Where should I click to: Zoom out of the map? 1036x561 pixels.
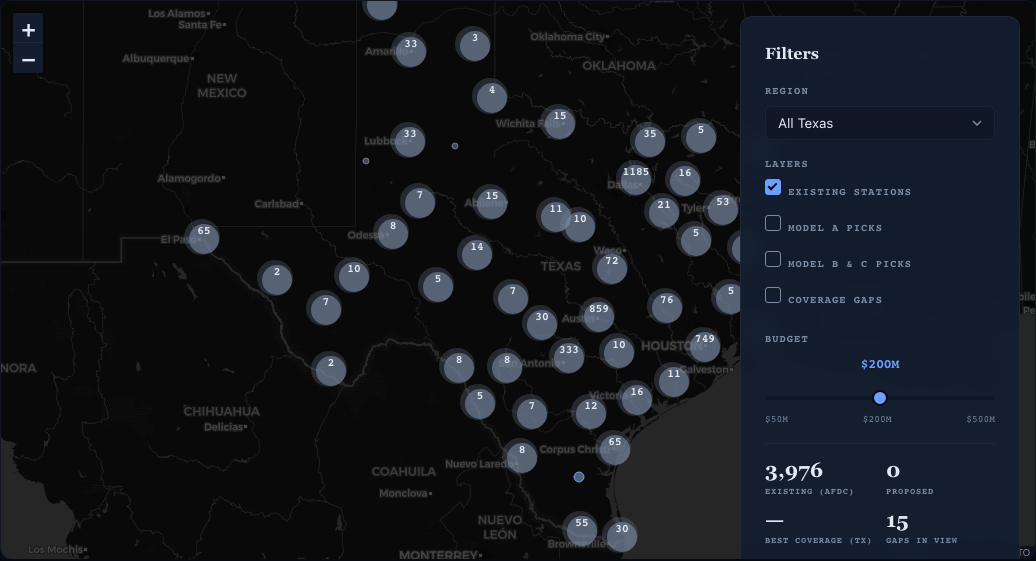pyautogui.click(x=28, y=60)
